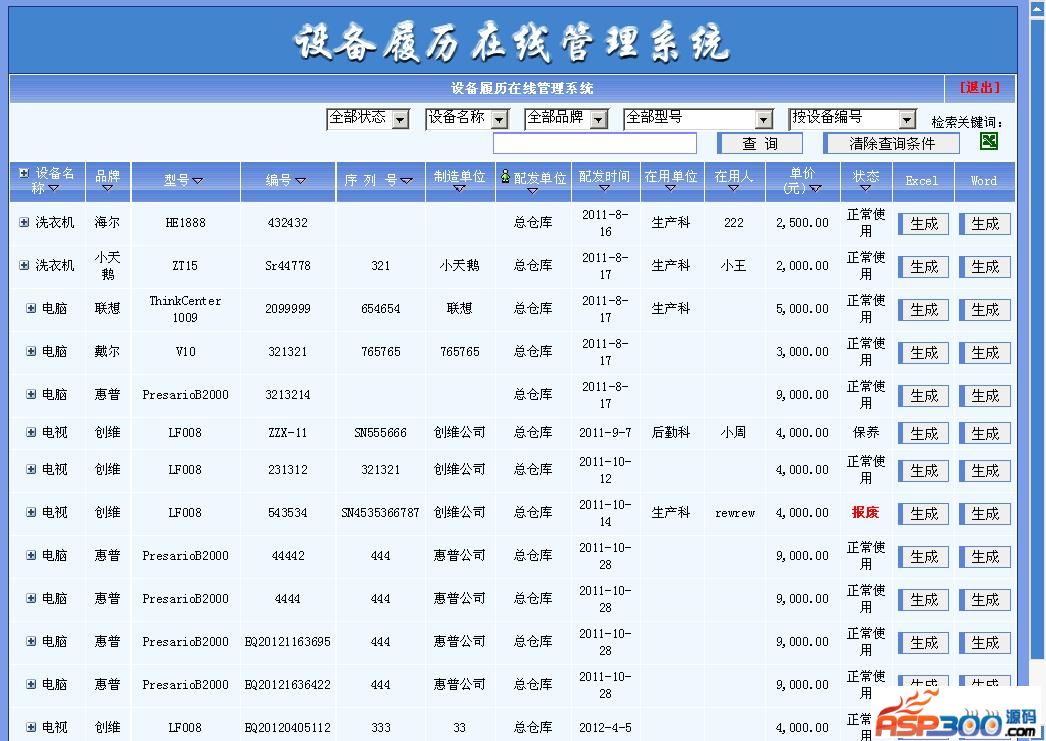1046x741 pixels.
Task: Click the Word column header
Action: pyautogui.click(x=983, y=181)
